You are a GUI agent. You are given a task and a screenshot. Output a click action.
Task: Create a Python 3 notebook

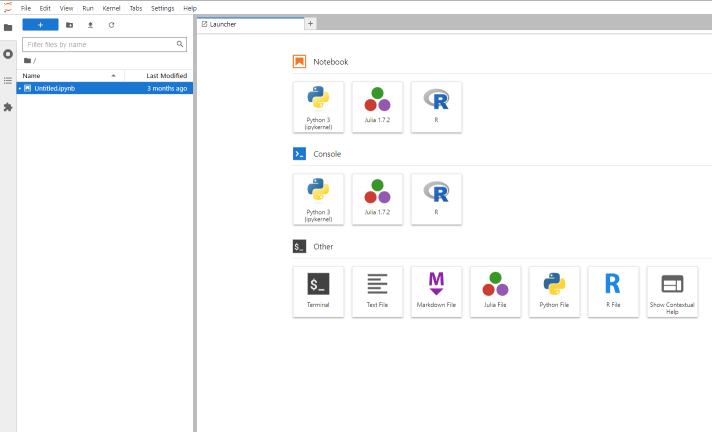[318, 107]
